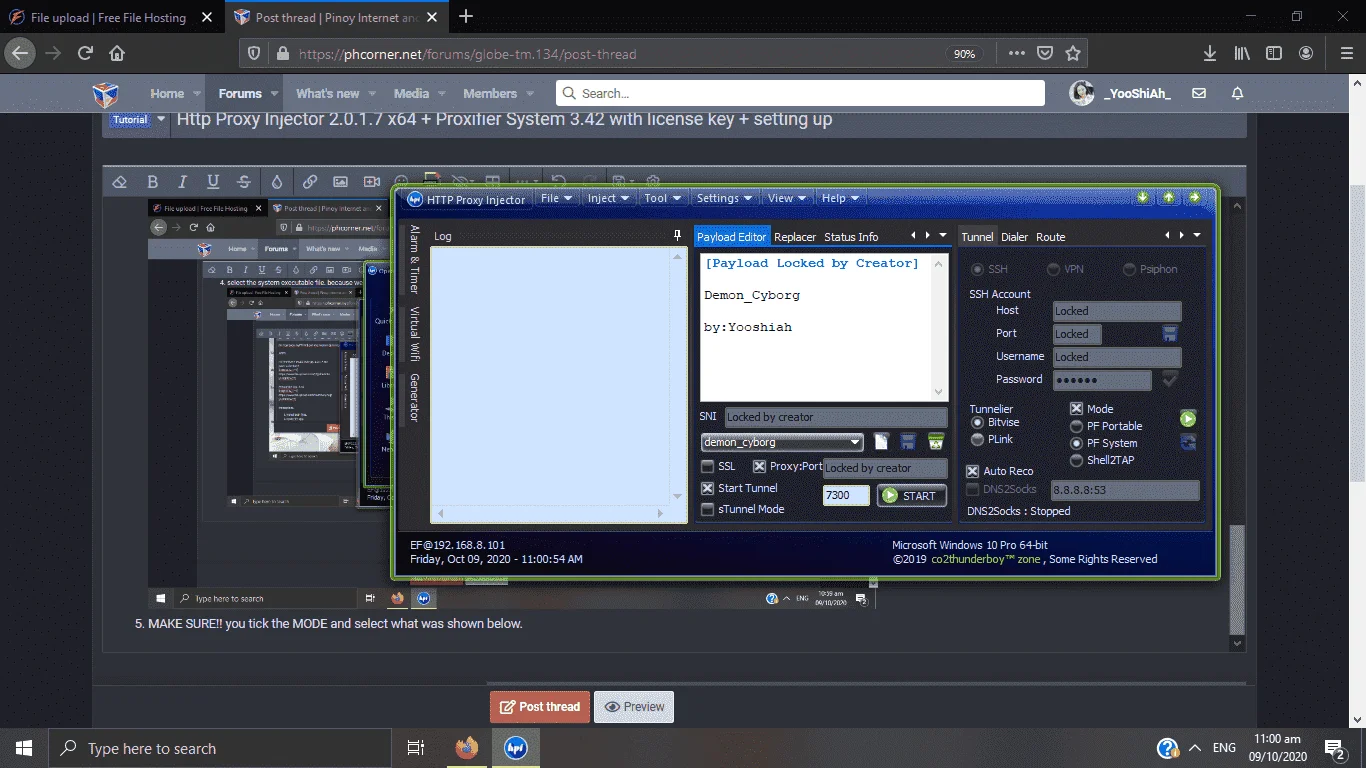Open the File menu dropdown in Injector
This screenshot has width=1366, height=768.
pyautogui.click(x=556, y=198)
